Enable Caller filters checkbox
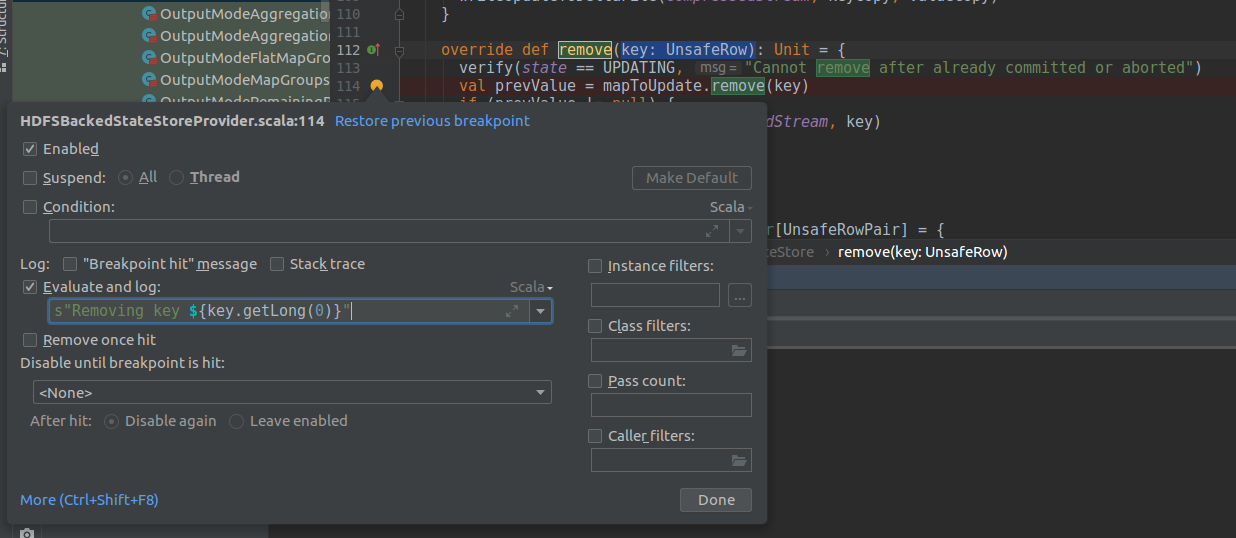The height and width of the screenshot is (538, 1236). 595,436
